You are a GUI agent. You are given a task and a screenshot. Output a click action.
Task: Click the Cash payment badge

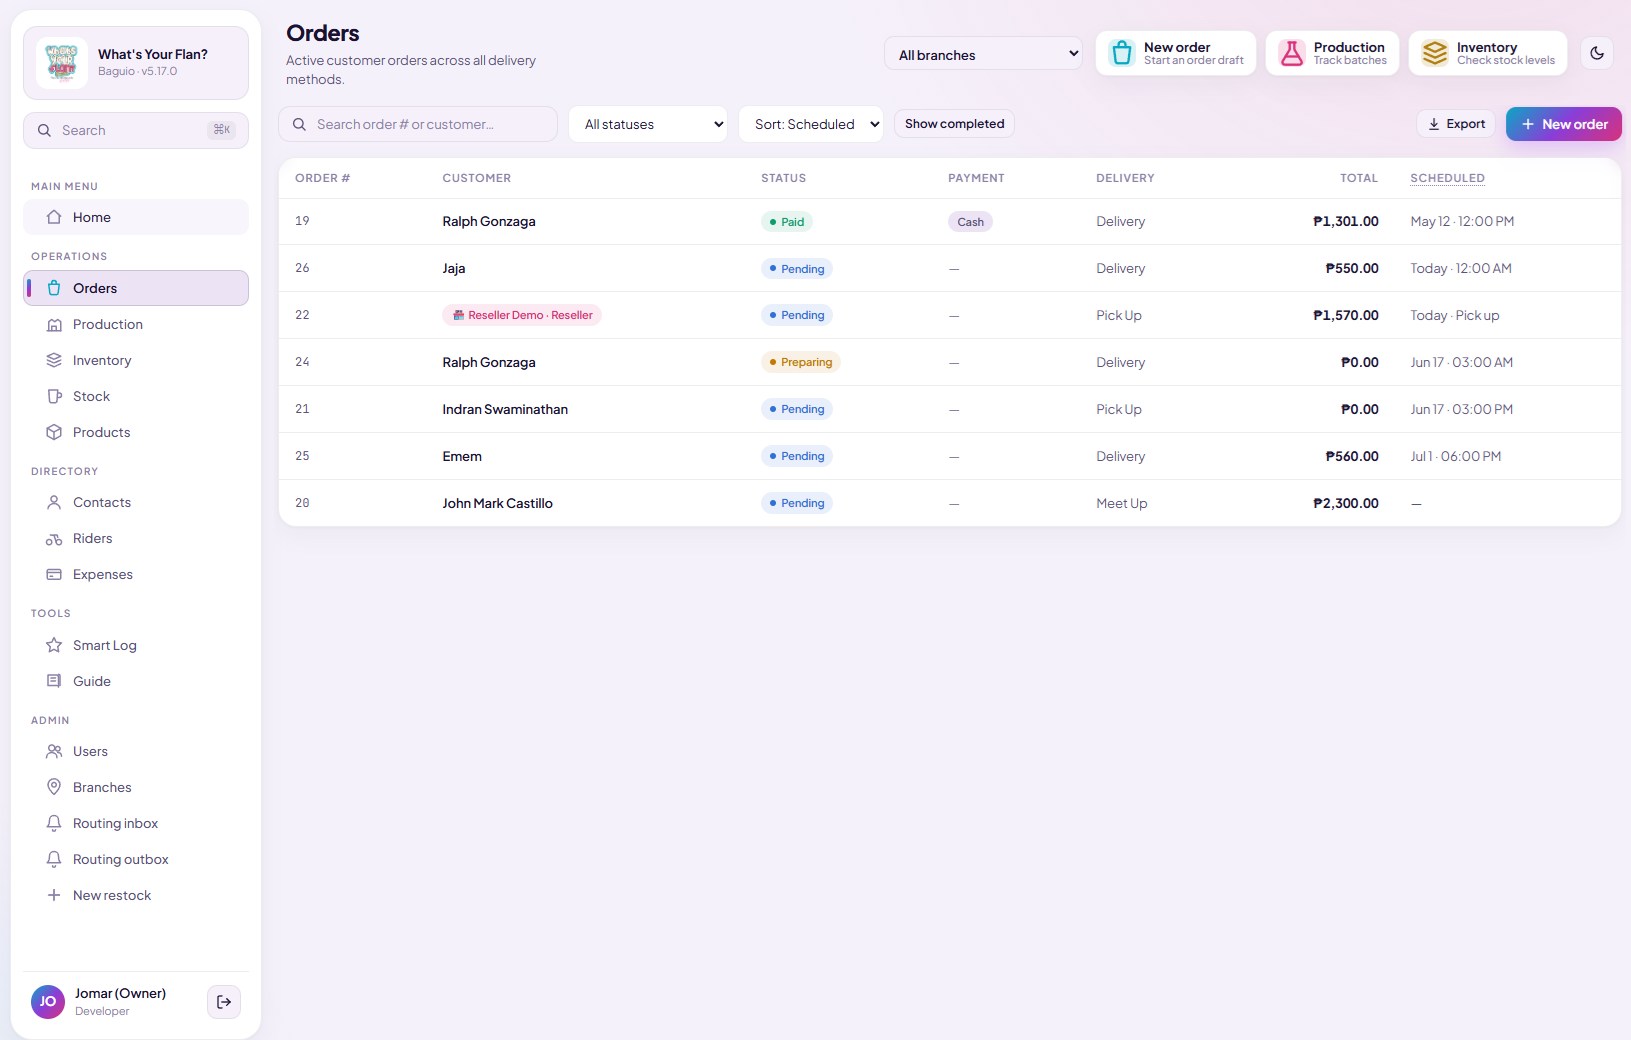click(x=970, y=222)
